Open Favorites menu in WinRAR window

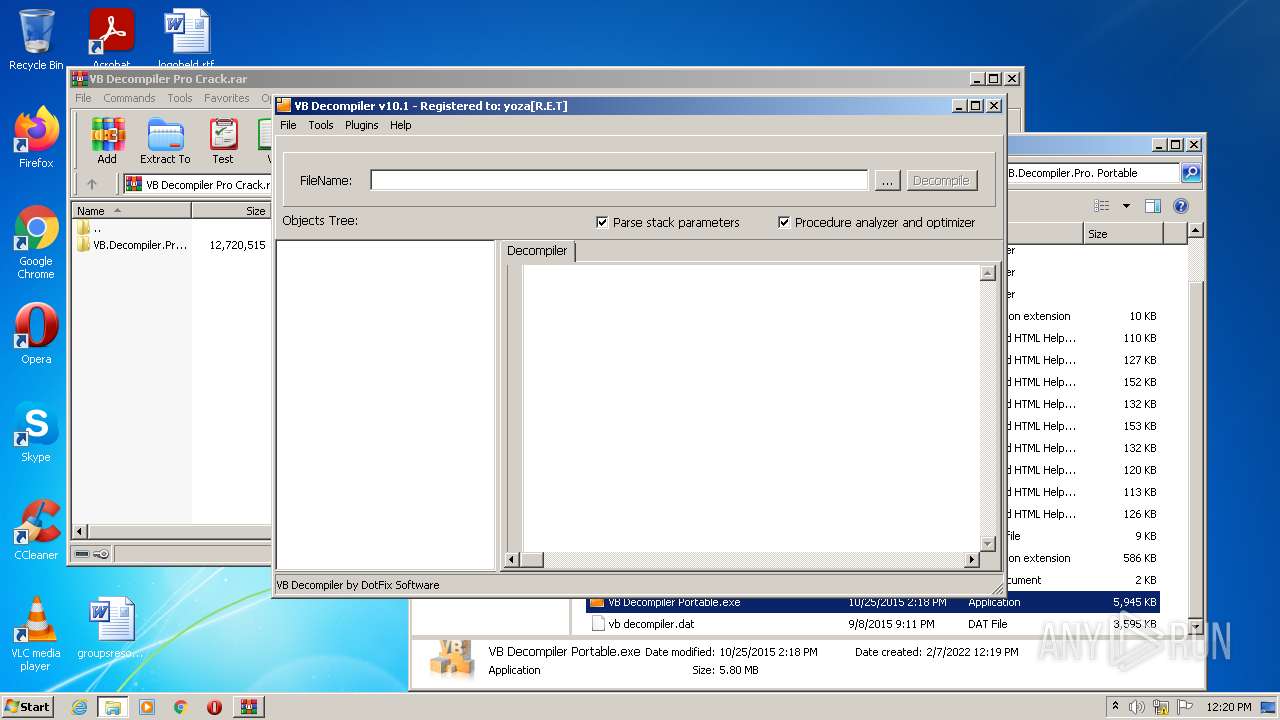227,98
